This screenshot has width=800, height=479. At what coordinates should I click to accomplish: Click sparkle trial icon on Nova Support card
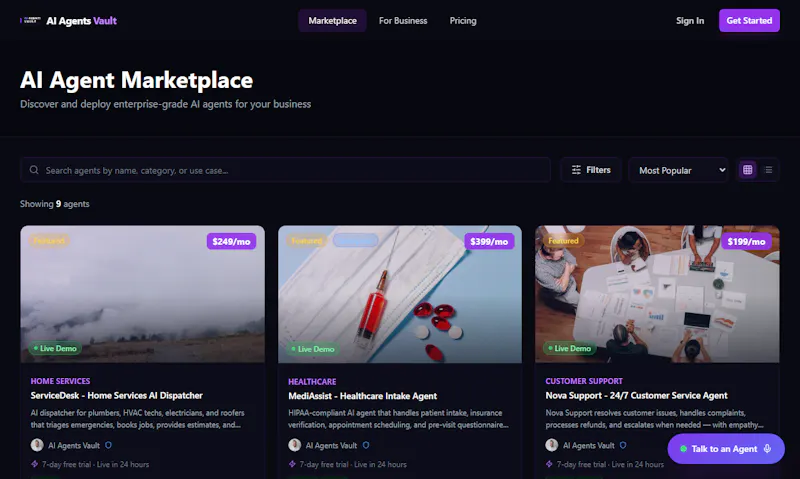pos(549,464)
